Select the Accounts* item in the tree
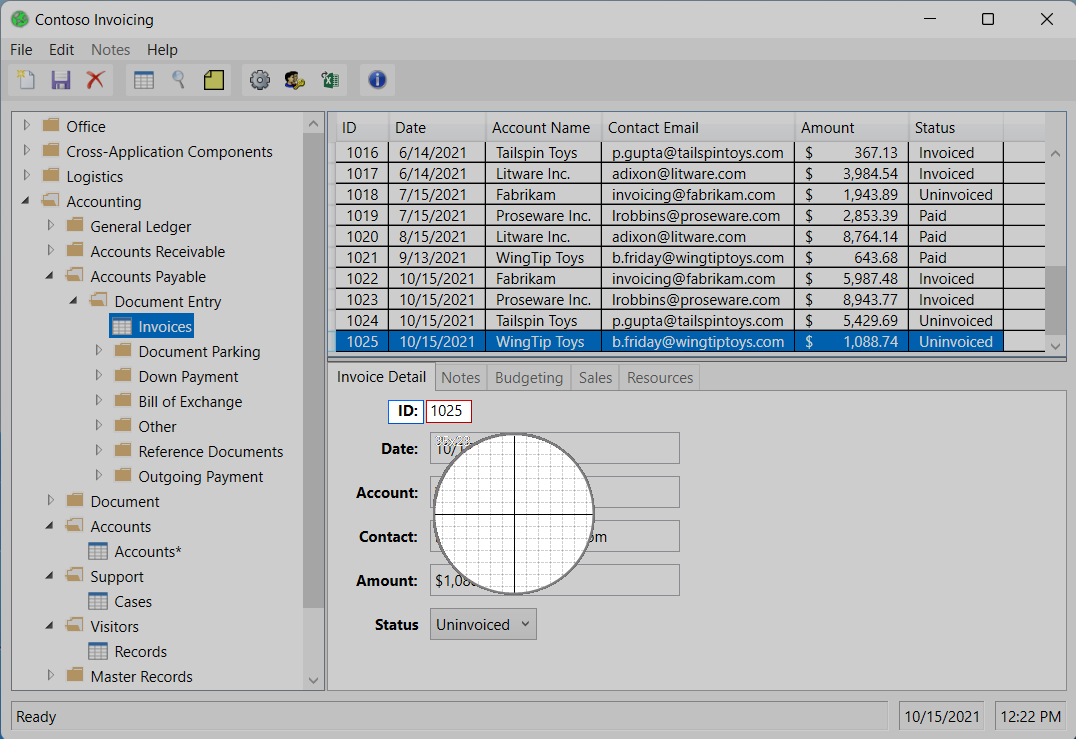The height and width of the screenshot is (739, 1076). 145,551
